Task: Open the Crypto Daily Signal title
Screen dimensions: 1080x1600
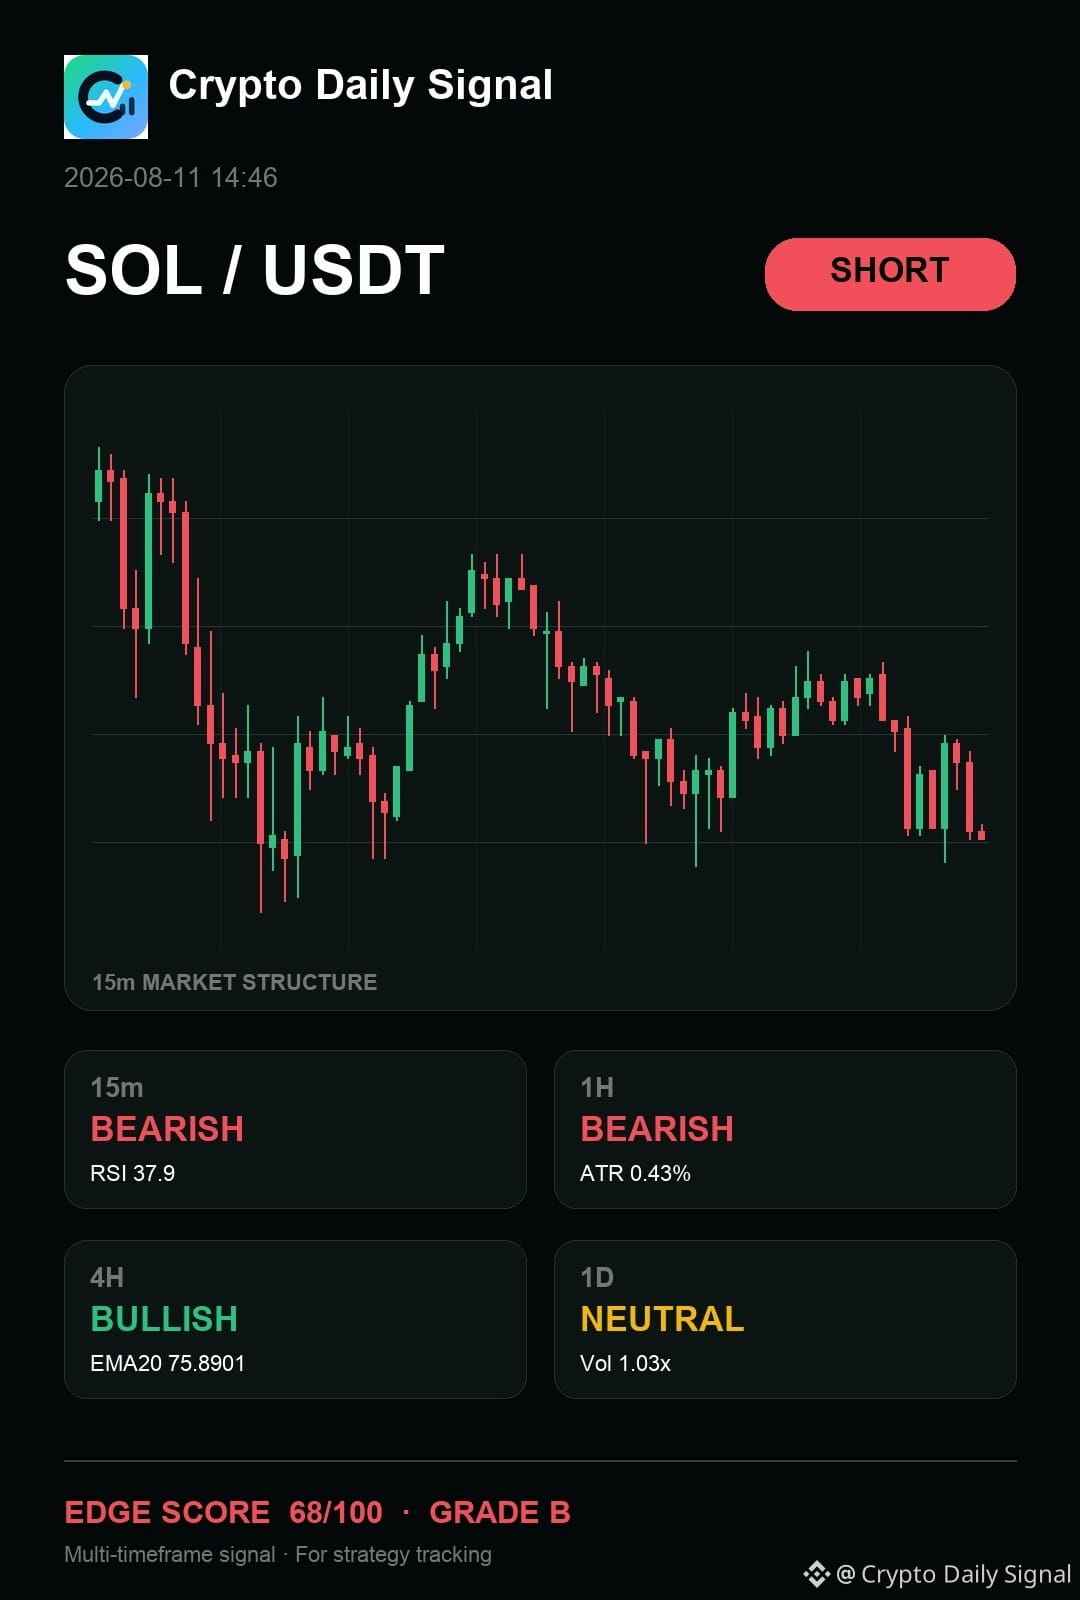Action: point(360,85)
